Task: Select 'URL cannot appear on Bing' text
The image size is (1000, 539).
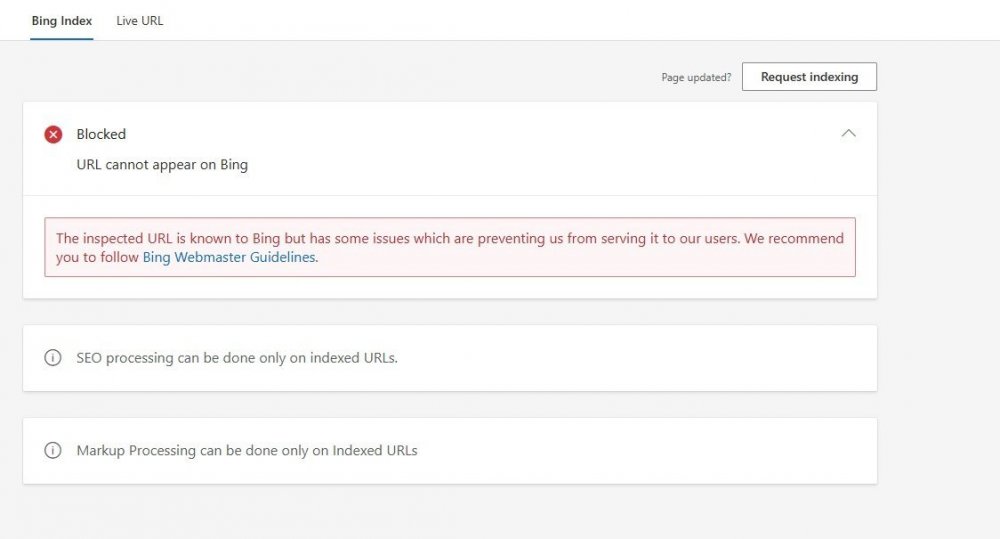Action: [162, 165]
